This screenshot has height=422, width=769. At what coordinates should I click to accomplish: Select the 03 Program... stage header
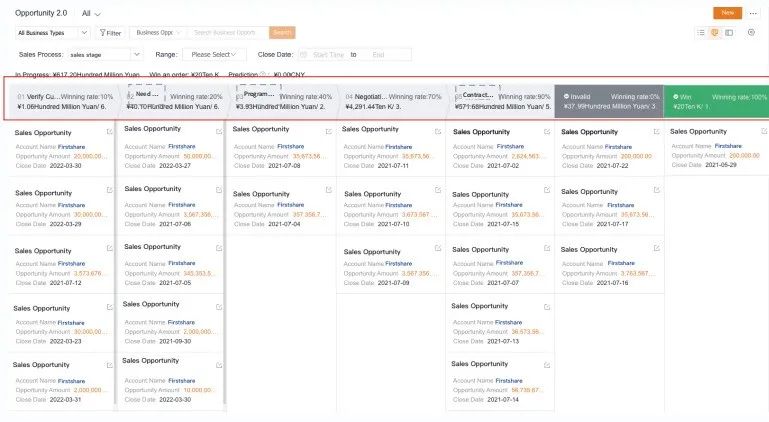283,102
